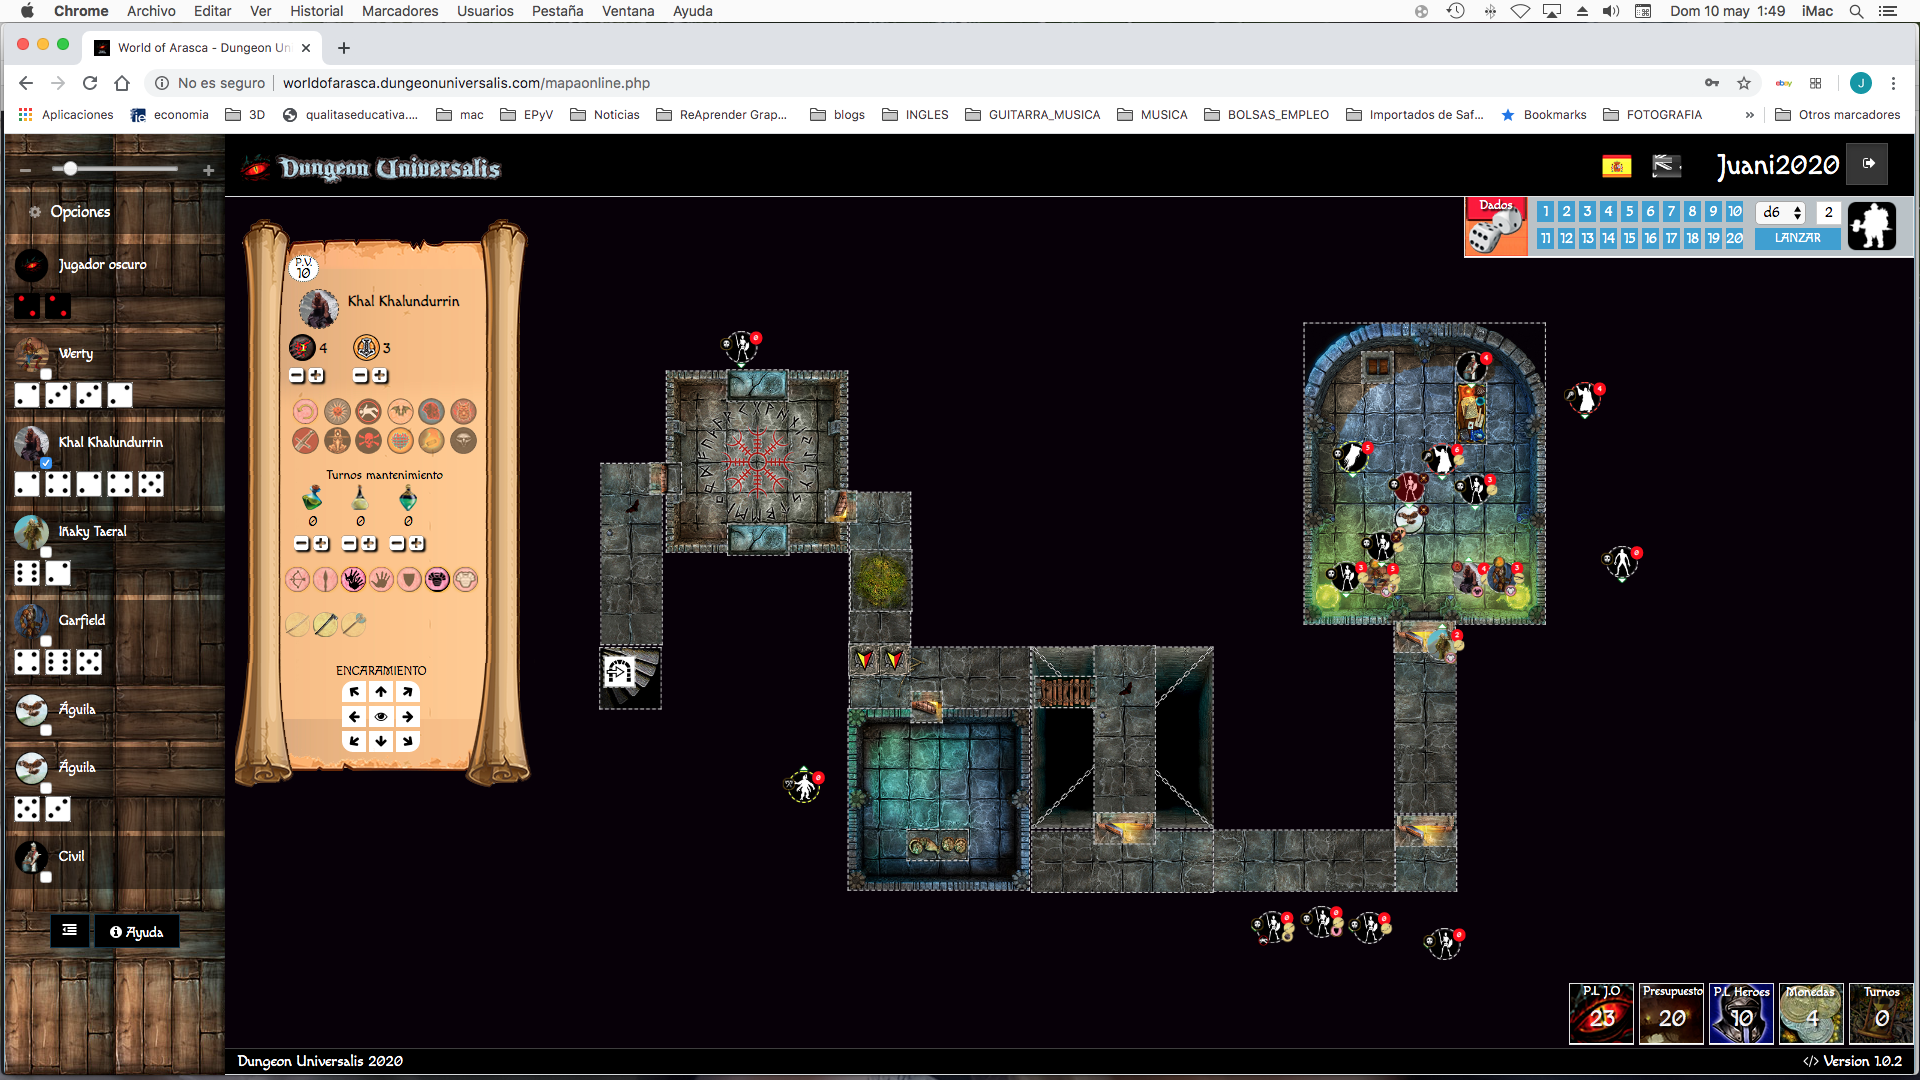This screenshot has width=1920, height=1080.
Task: Open the Marcadores menu
Action: (400, 11)
